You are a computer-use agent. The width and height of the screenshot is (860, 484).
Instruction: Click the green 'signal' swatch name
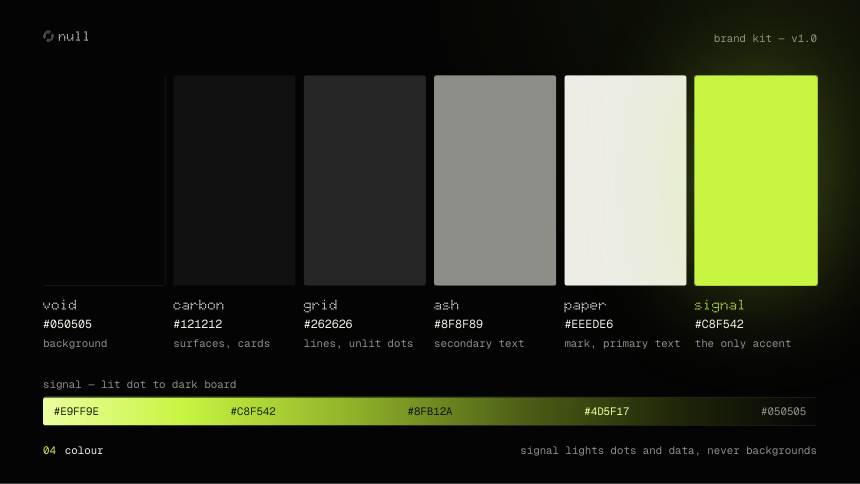pos(719,306)
